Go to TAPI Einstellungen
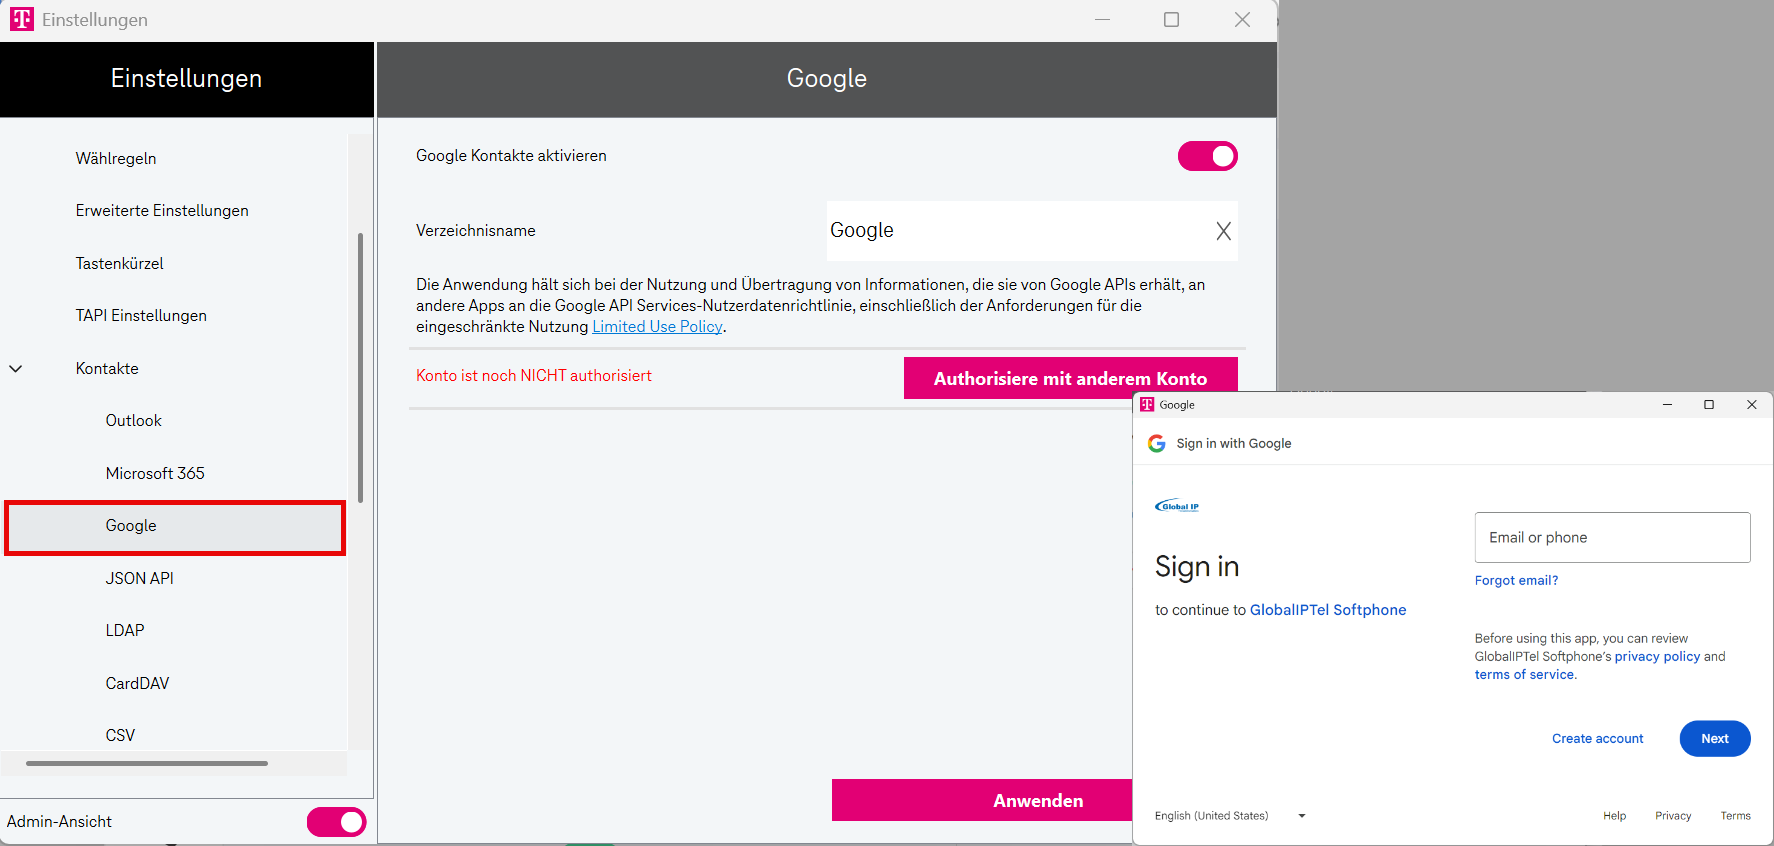The image size is (1774, 846). (141, 316)
